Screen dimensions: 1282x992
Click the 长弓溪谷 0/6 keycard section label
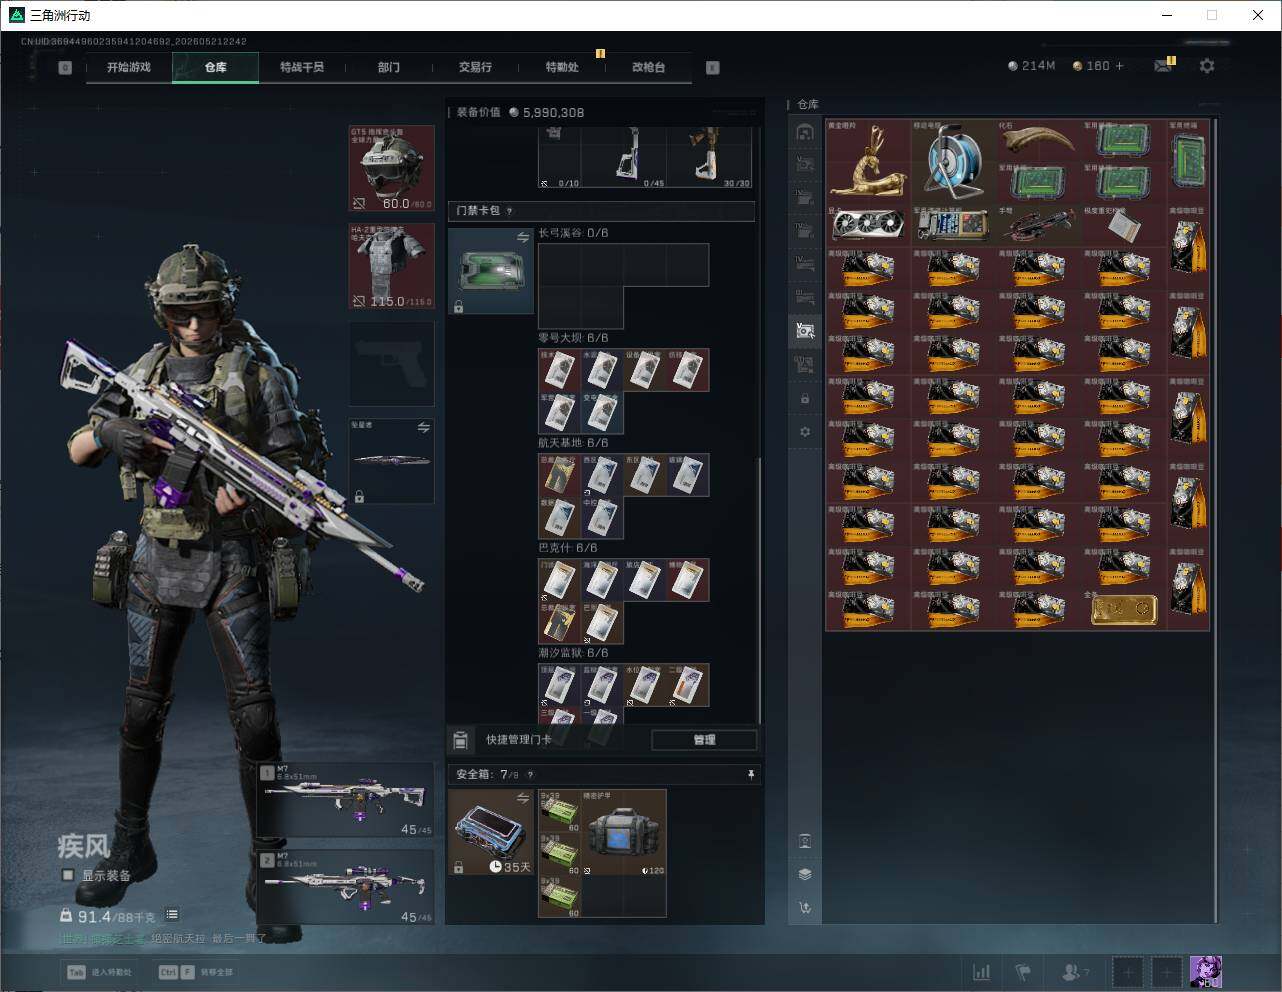click(x=573, y=233)
